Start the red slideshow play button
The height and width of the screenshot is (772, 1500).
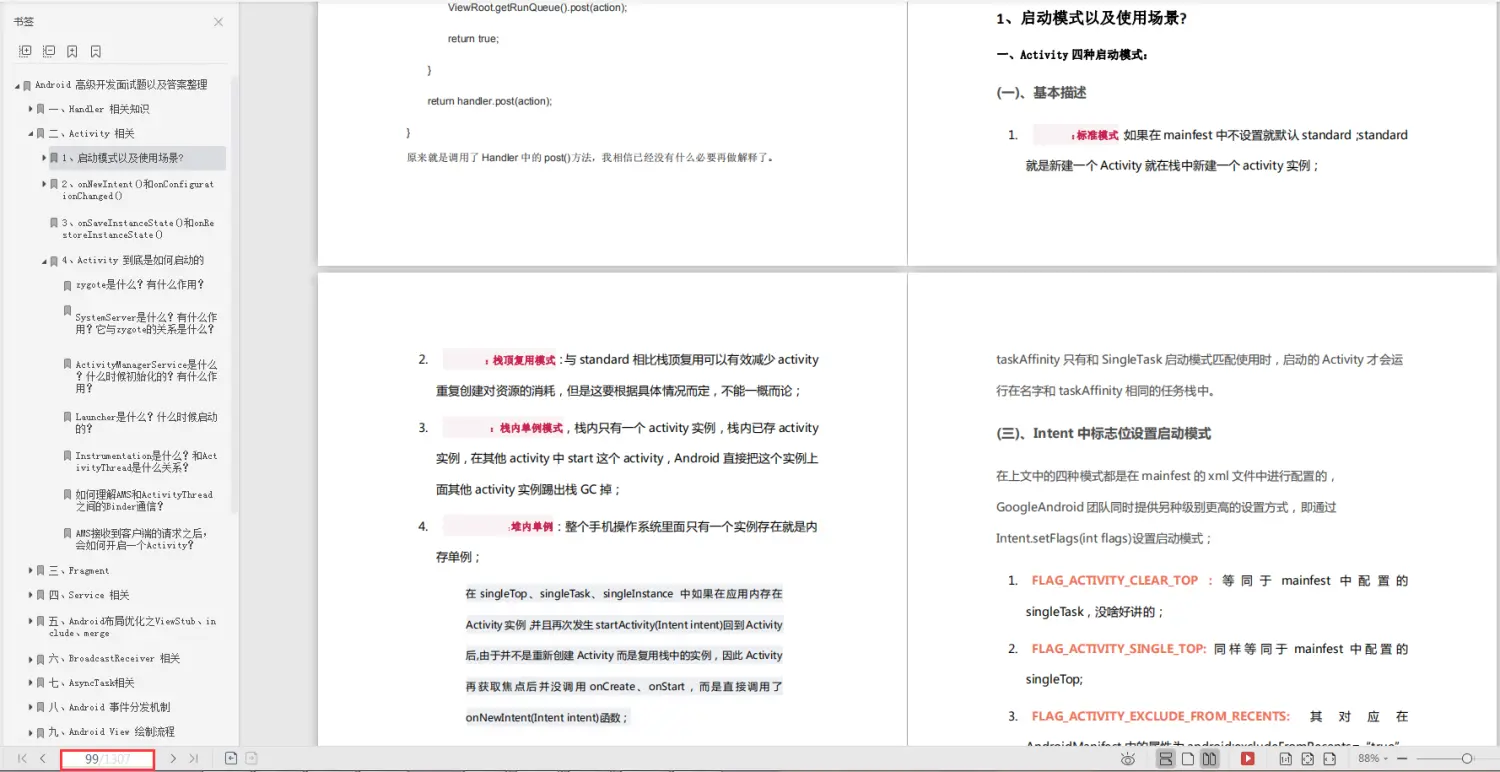pyautogui.click(x=1248, y=759)
